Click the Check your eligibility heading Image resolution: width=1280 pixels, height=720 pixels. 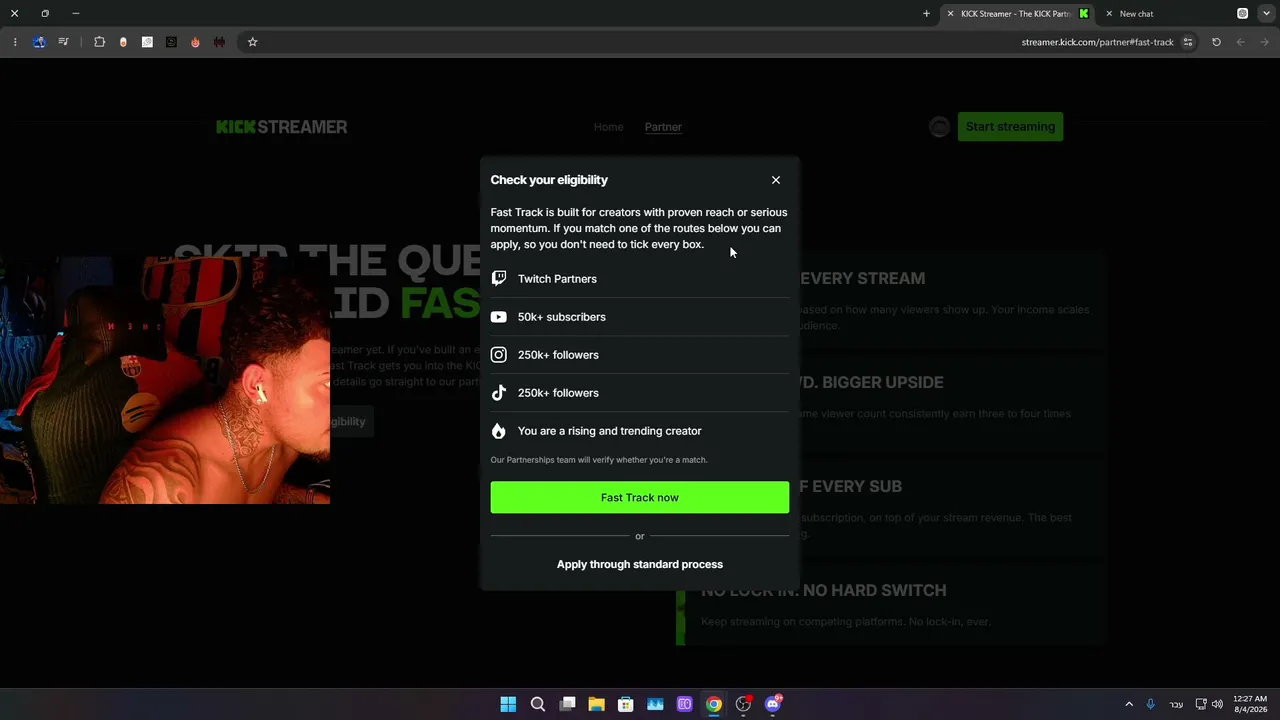(549, 180)
